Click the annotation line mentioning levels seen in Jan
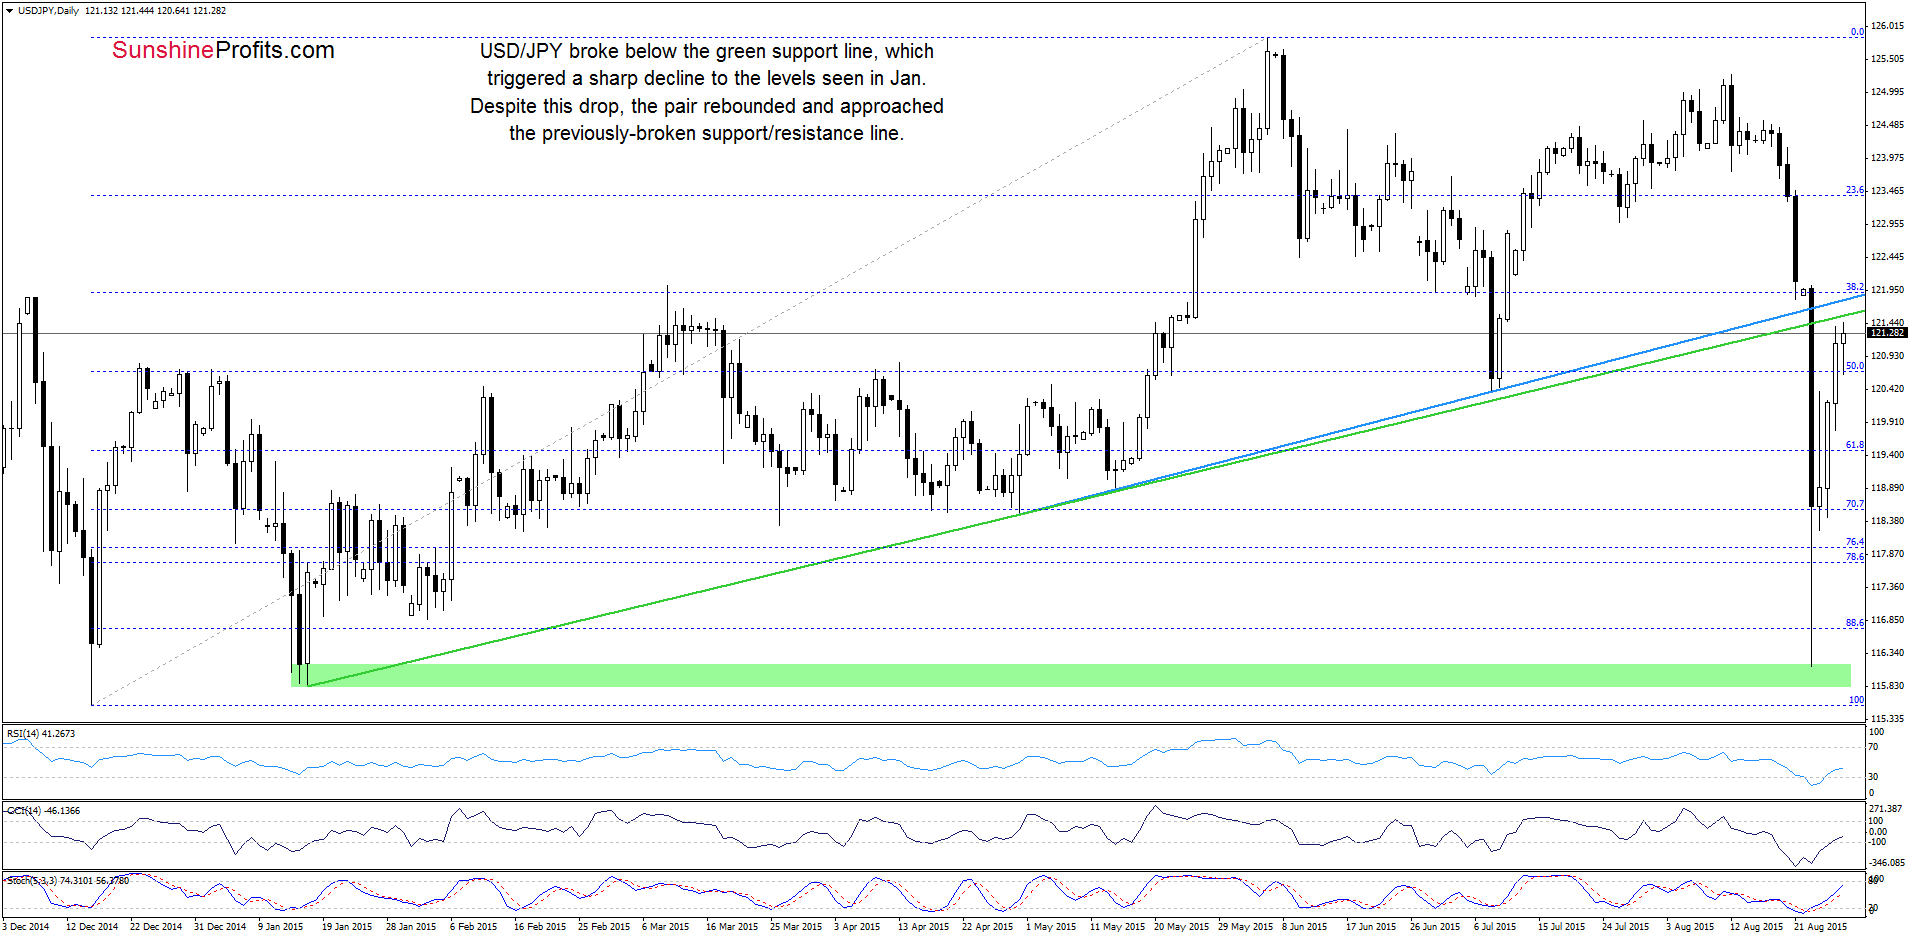 tap(706, 78)
